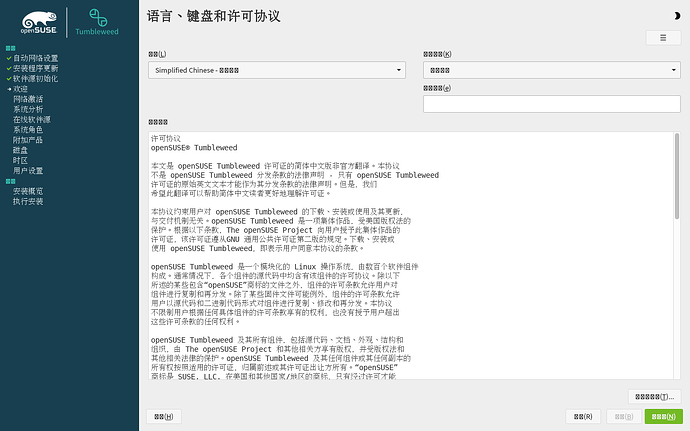The height and width of the screenshot is (431, 690).
Task: Select sidebar step 时区
Action: [x=20, y=160]
